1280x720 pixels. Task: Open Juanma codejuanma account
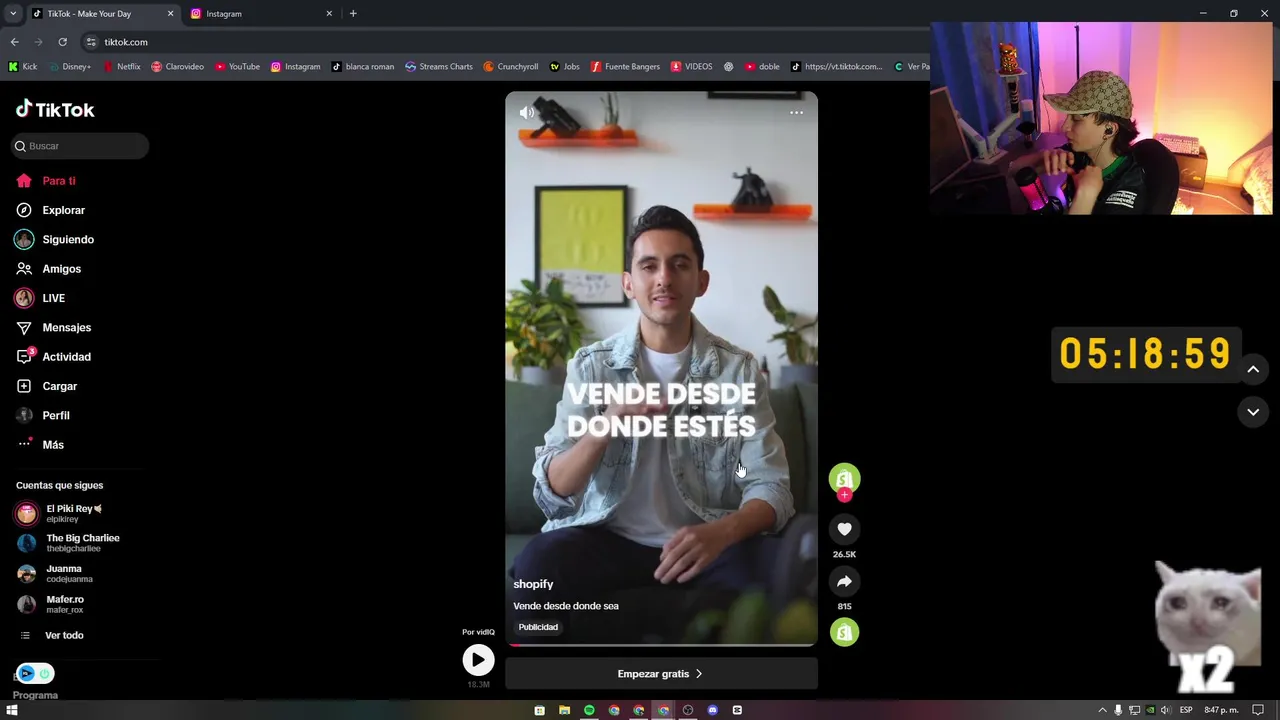tap(69, 574)
